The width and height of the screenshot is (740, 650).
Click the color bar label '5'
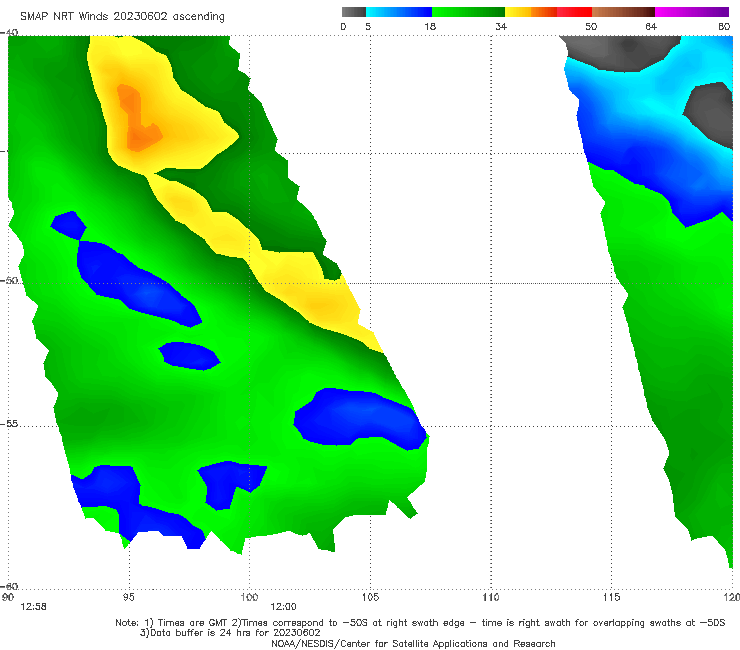pyautogui.click(x=368, y=26)
